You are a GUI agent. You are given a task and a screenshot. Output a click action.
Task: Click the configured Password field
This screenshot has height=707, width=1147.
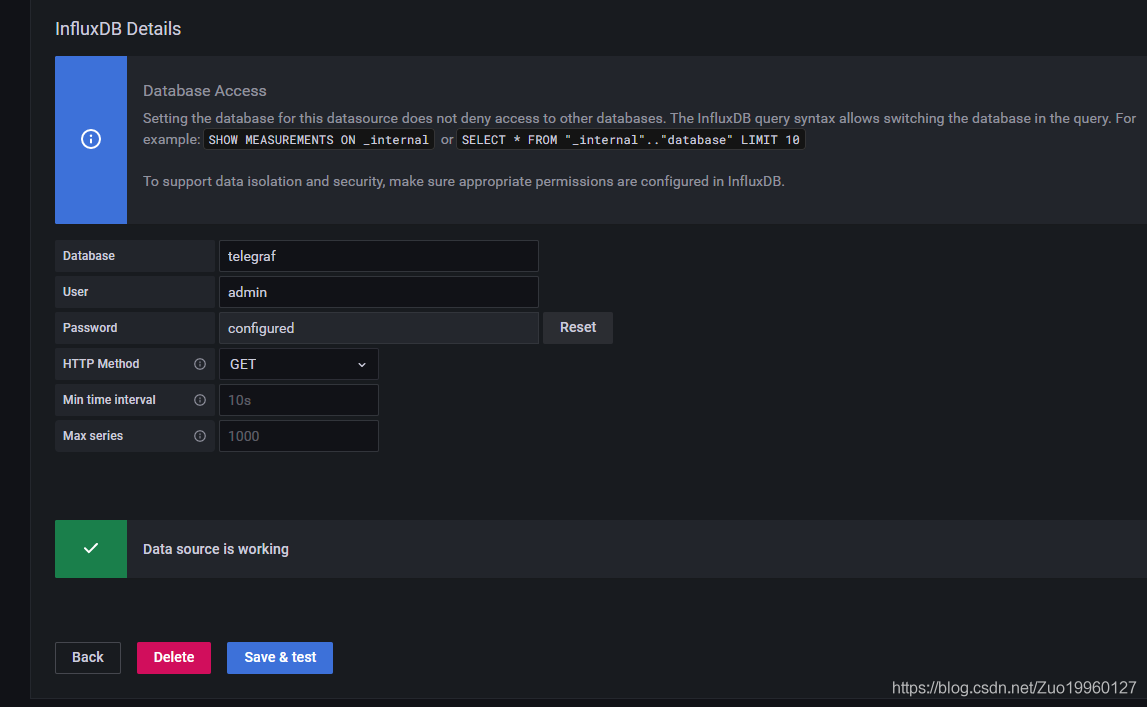[x=379, y=328]
